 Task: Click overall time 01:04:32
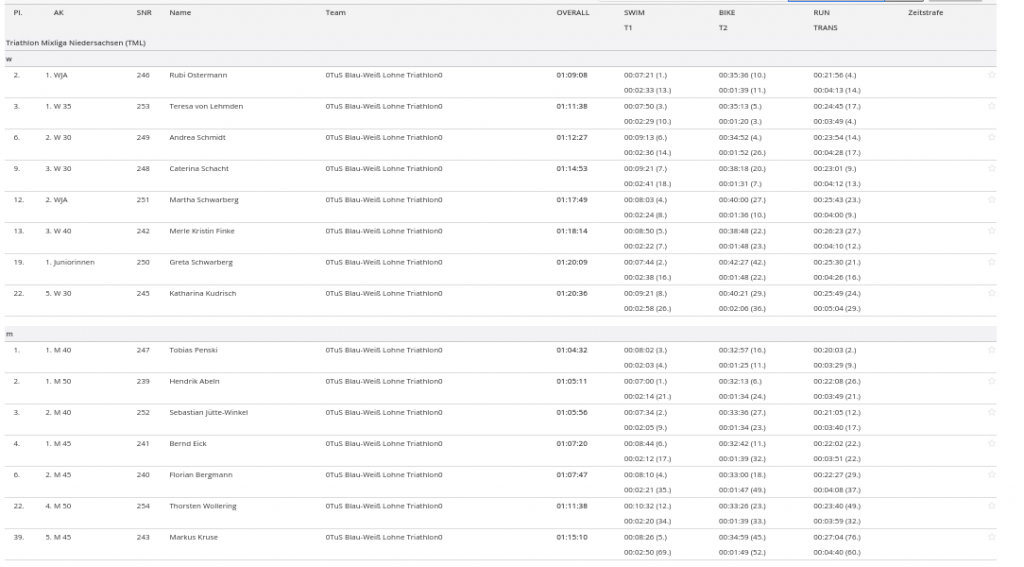[x=572, y=350]
